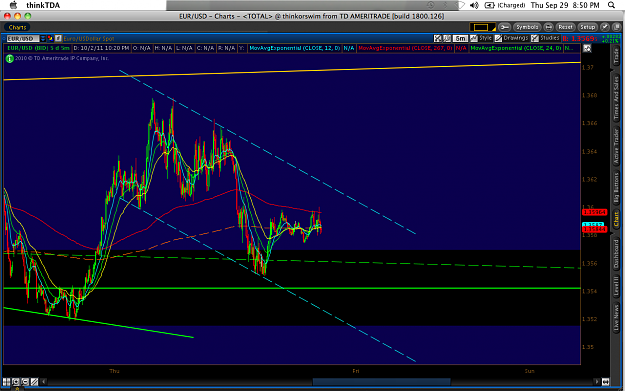Click the detach window icon at toolbar end
This screenshot has height=391, width=625.
pyautogui.click(x=617, y=27)
